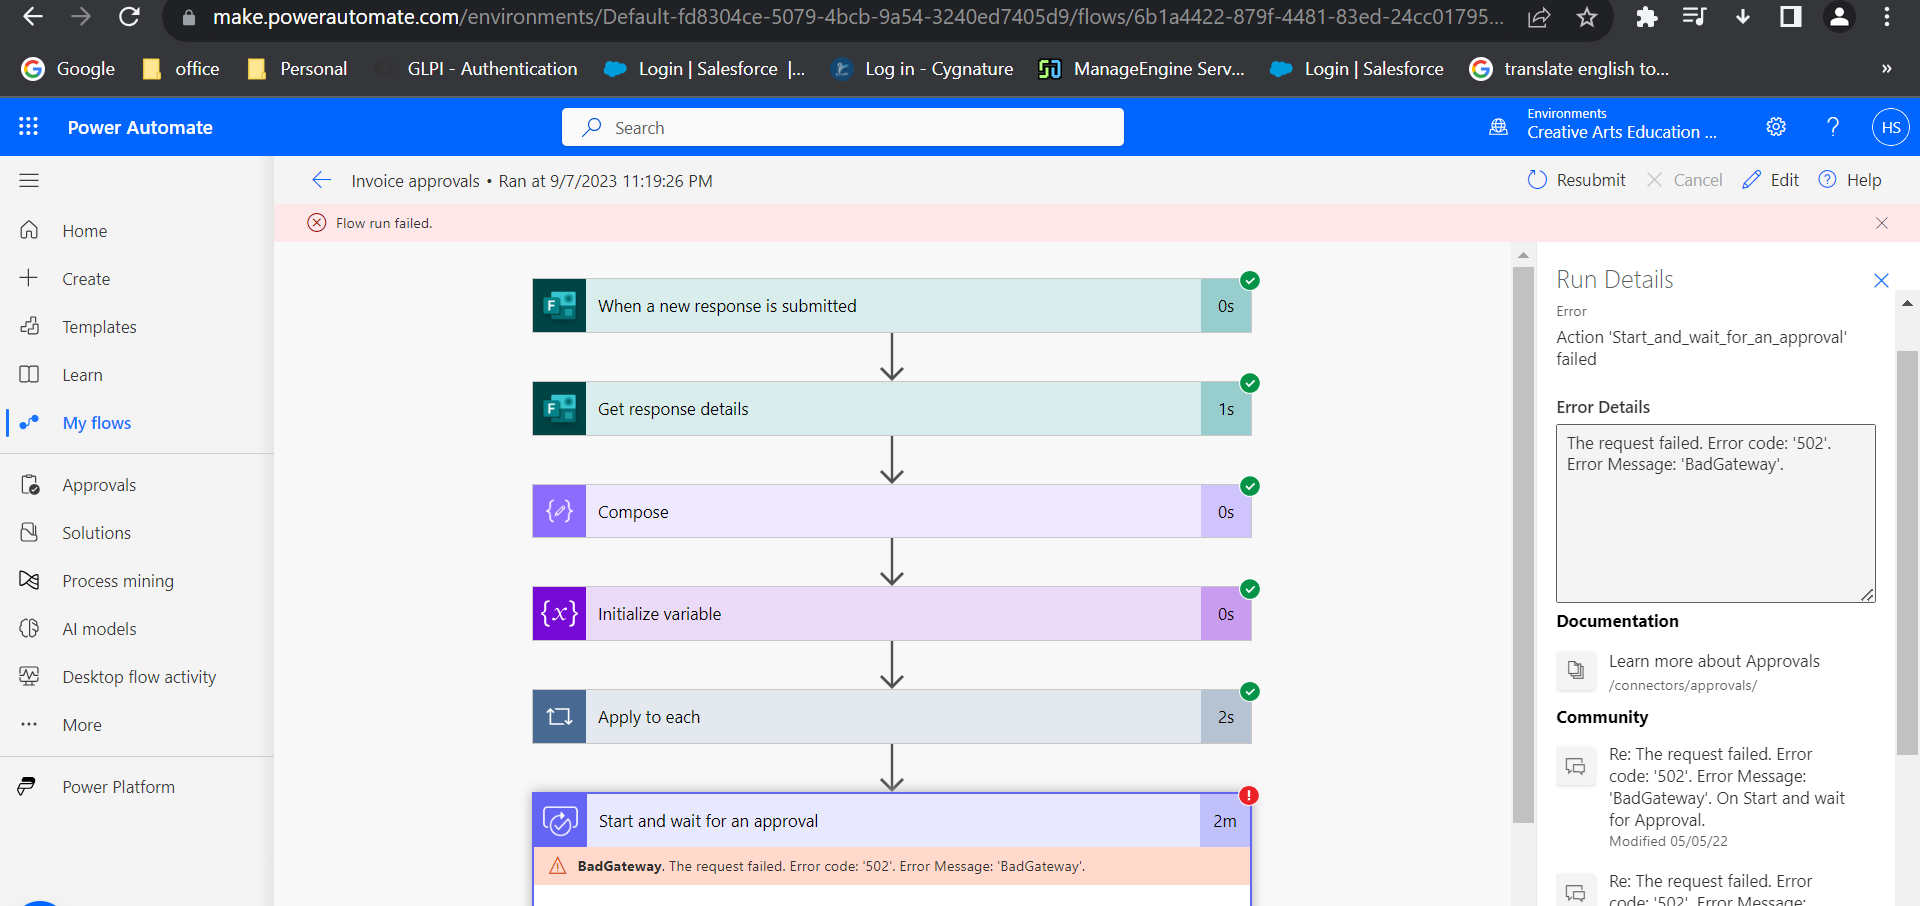
Task: Open Help from the command bar
Action: [1850, 180]
